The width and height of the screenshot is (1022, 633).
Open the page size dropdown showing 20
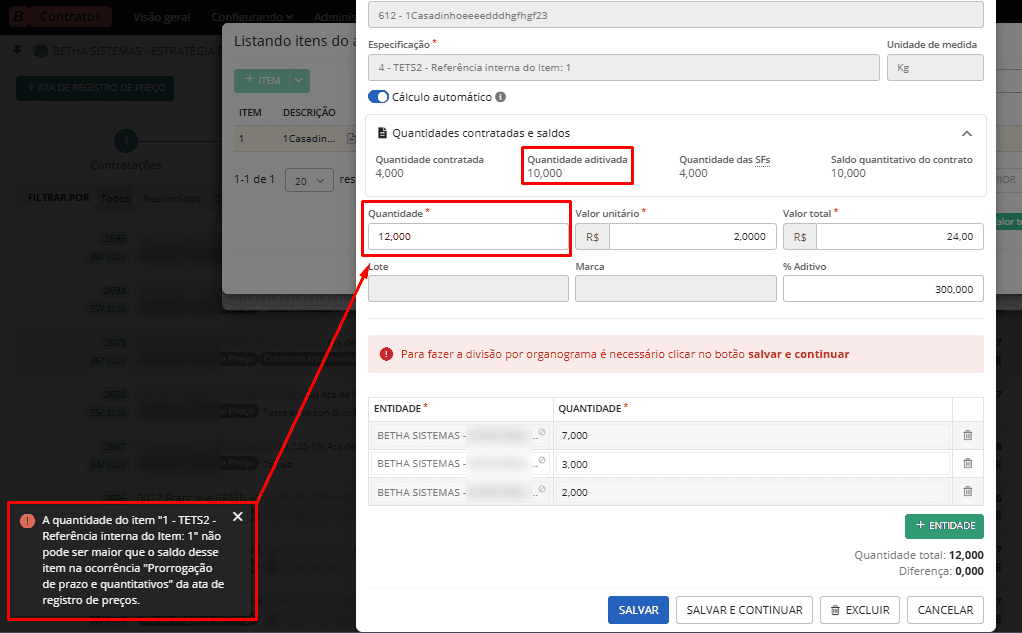(309, 180)
